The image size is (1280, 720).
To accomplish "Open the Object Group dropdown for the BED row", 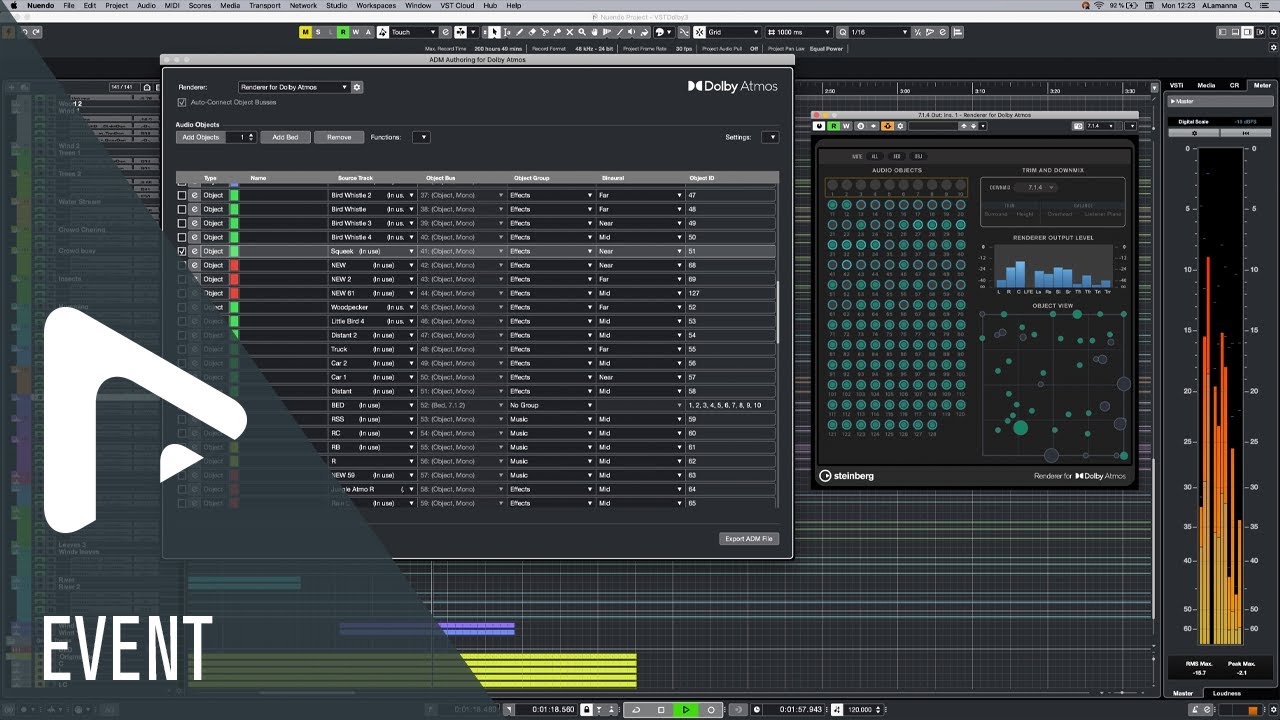I will coord(551,405).
